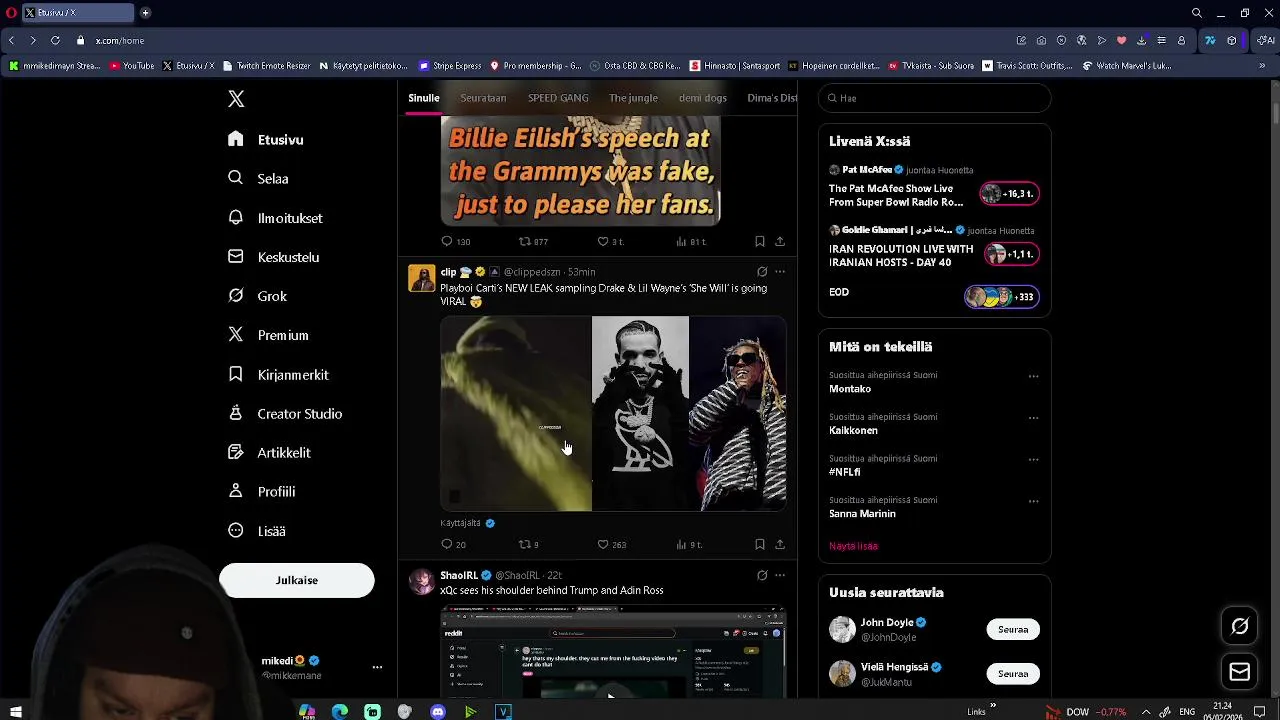Screen dimensions: 1280x720
Task: Repost clip's Playboi Carti post
Action: [x=524, y=544]
